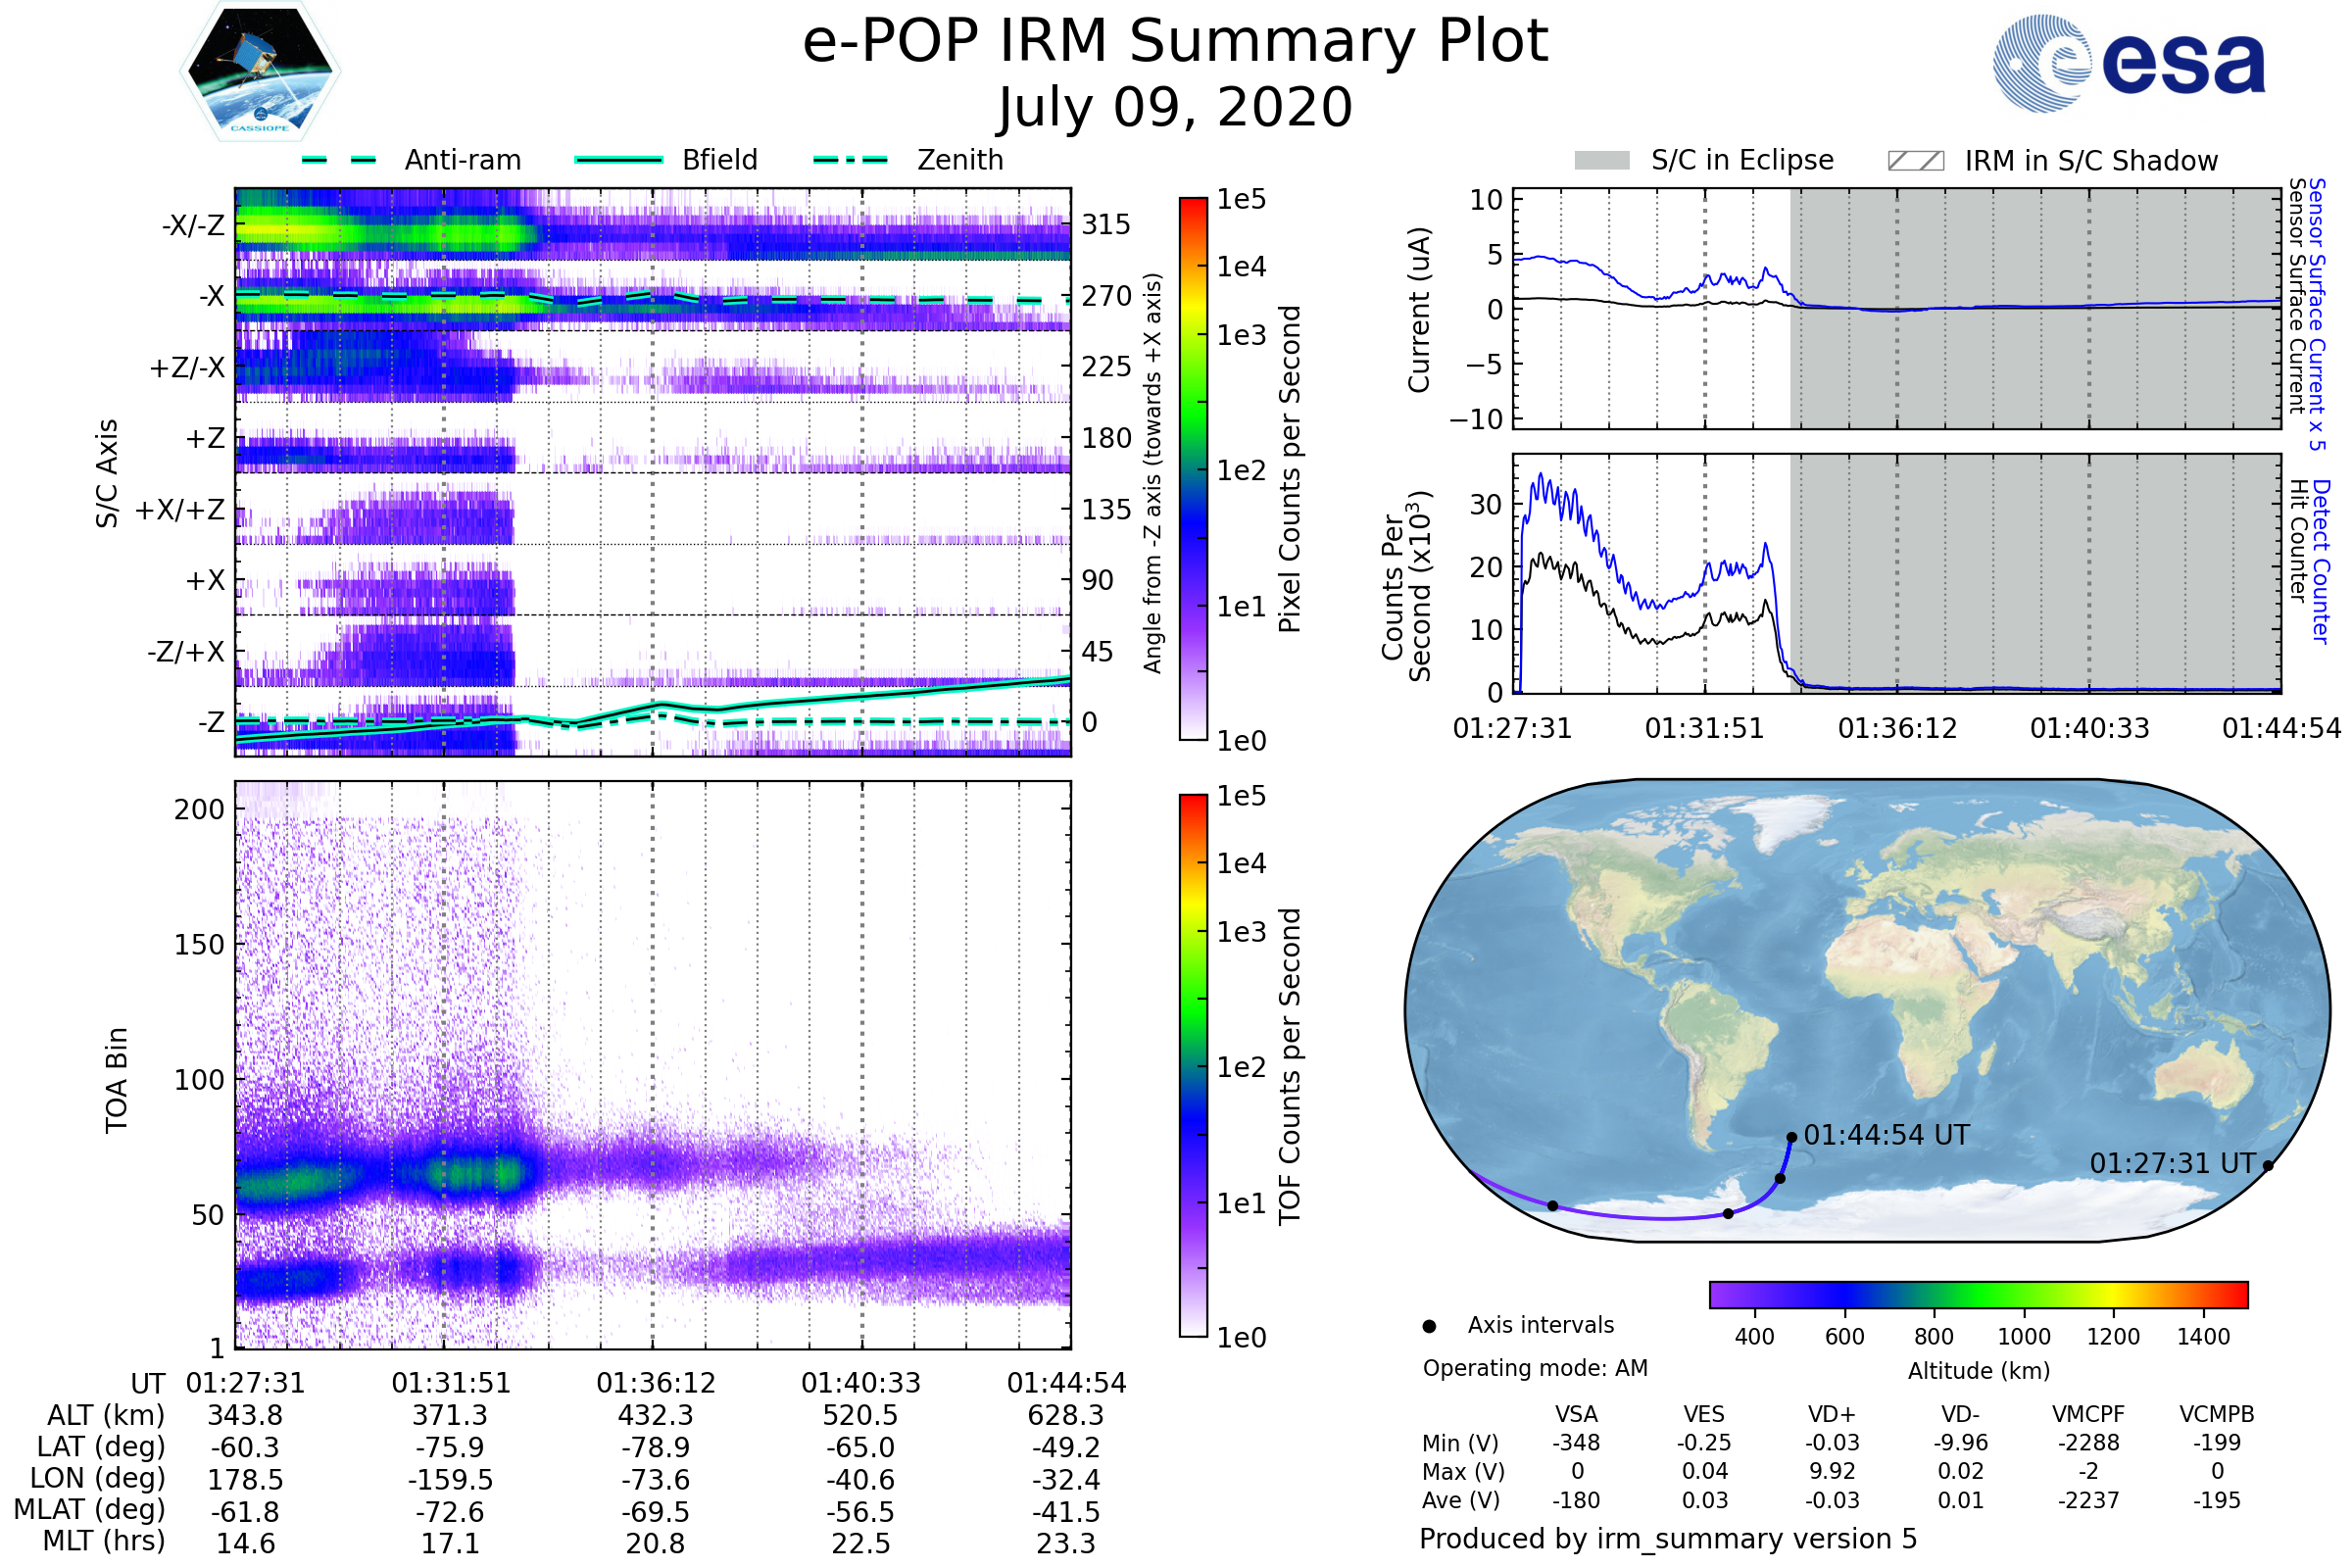This screenshot has height=1568, width=2352.
Task: Click the Axis intervals black dot marker
Action: tap(1429, 1326)
